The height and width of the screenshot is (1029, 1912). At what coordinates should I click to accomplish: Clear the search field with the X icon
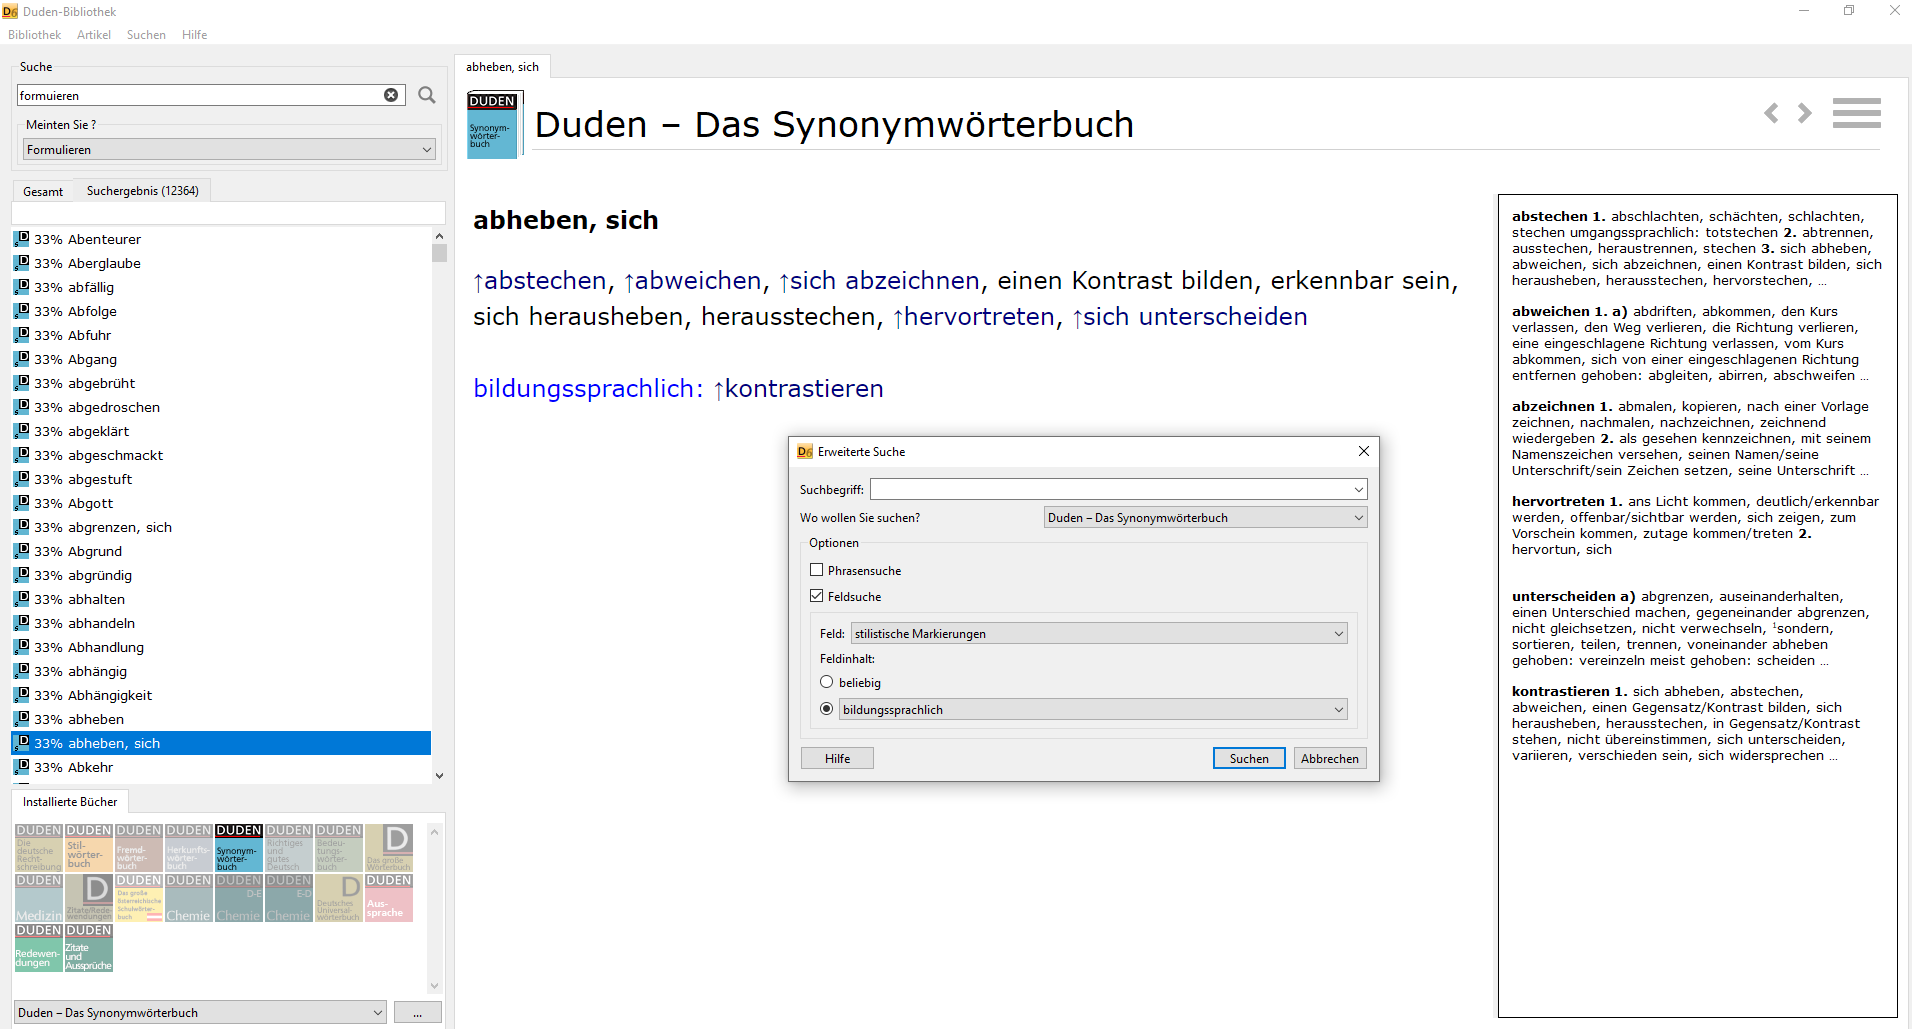391,95
